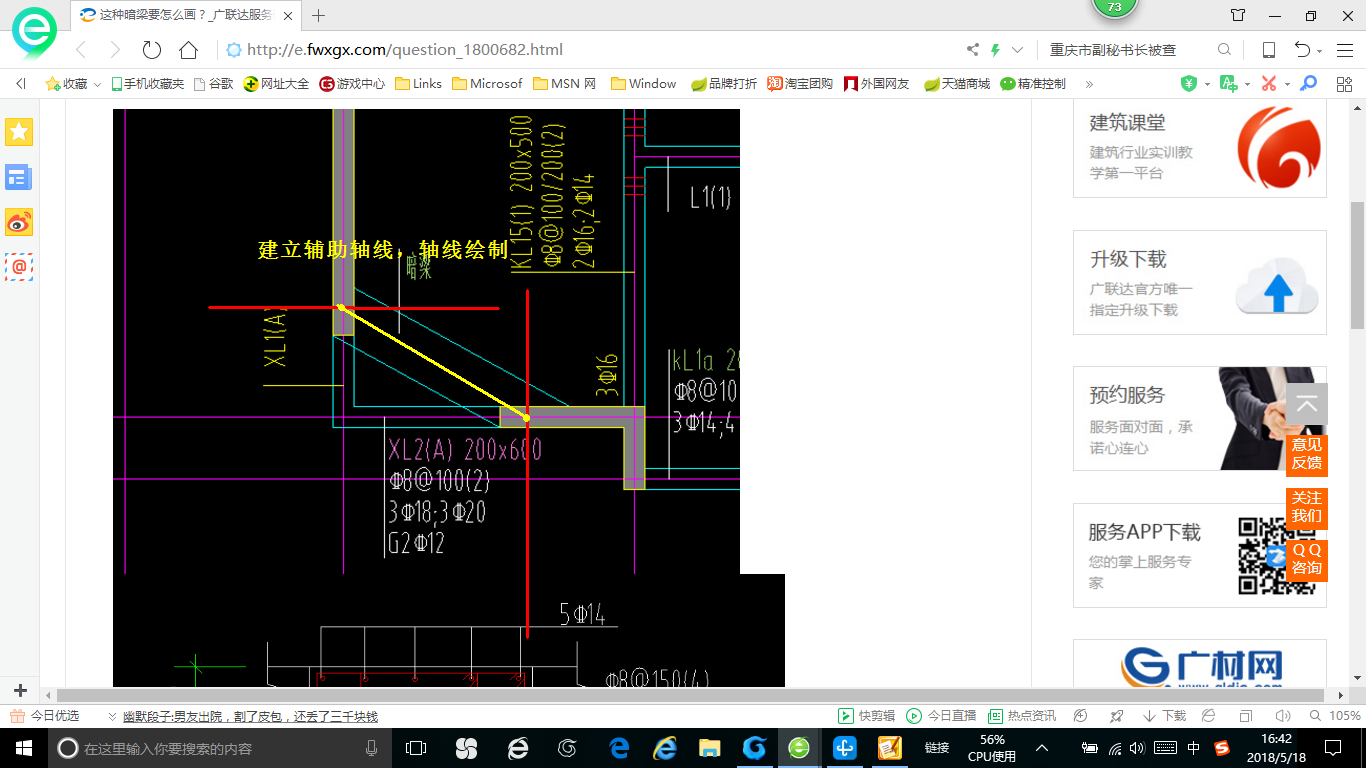
Task: Click the 关注我们 orange button
Action: [x=1307, y=506]
